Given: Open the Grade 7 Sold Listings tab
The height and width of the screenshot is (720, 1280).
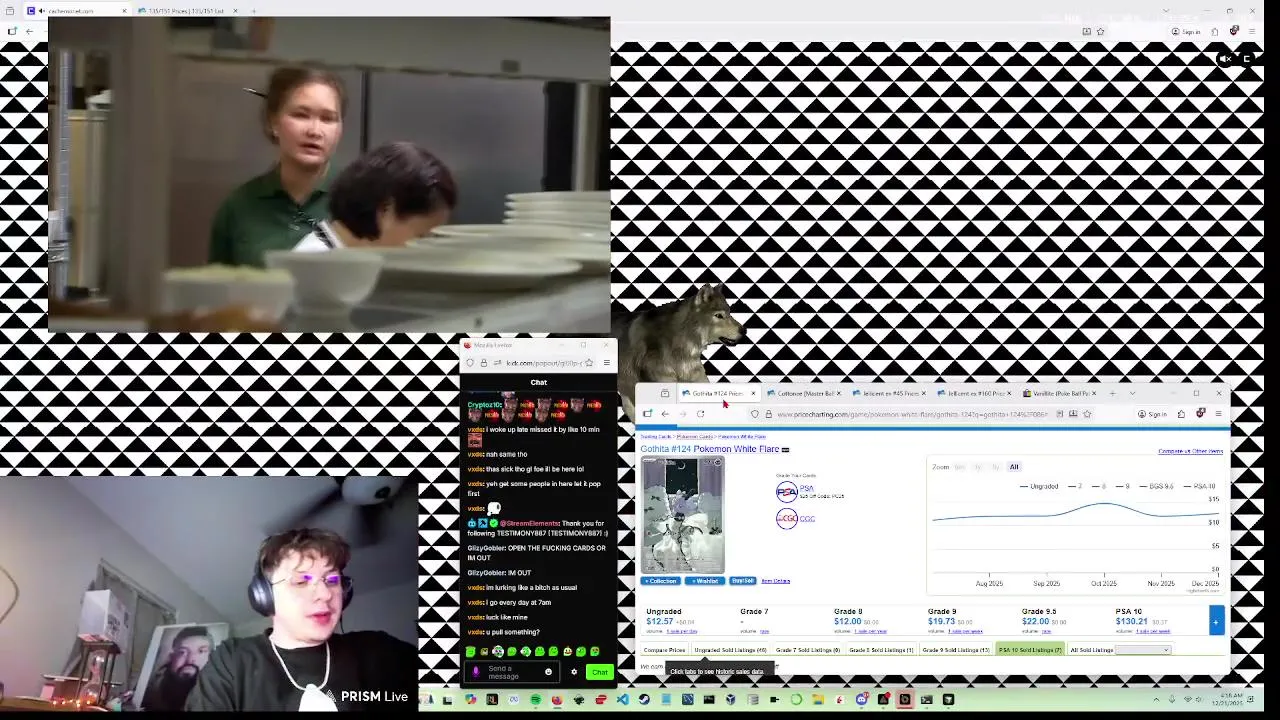Looking at the screenshot, I should click(808, 650).
